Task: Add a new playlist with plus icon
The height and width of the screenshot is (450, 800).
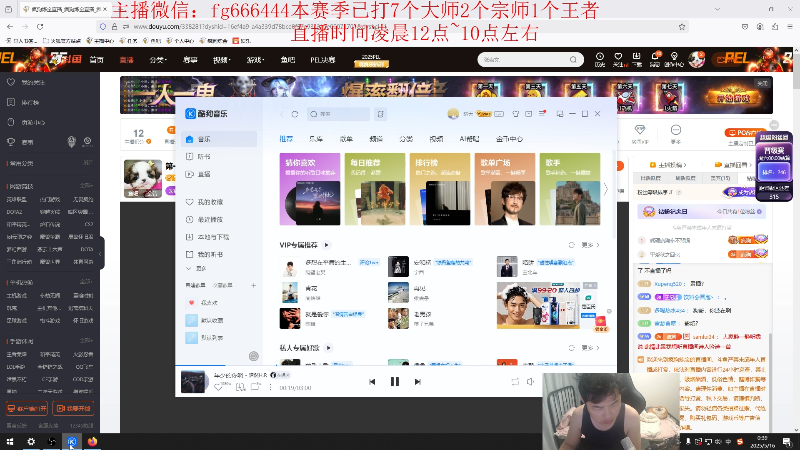Action: click(254, 285)
